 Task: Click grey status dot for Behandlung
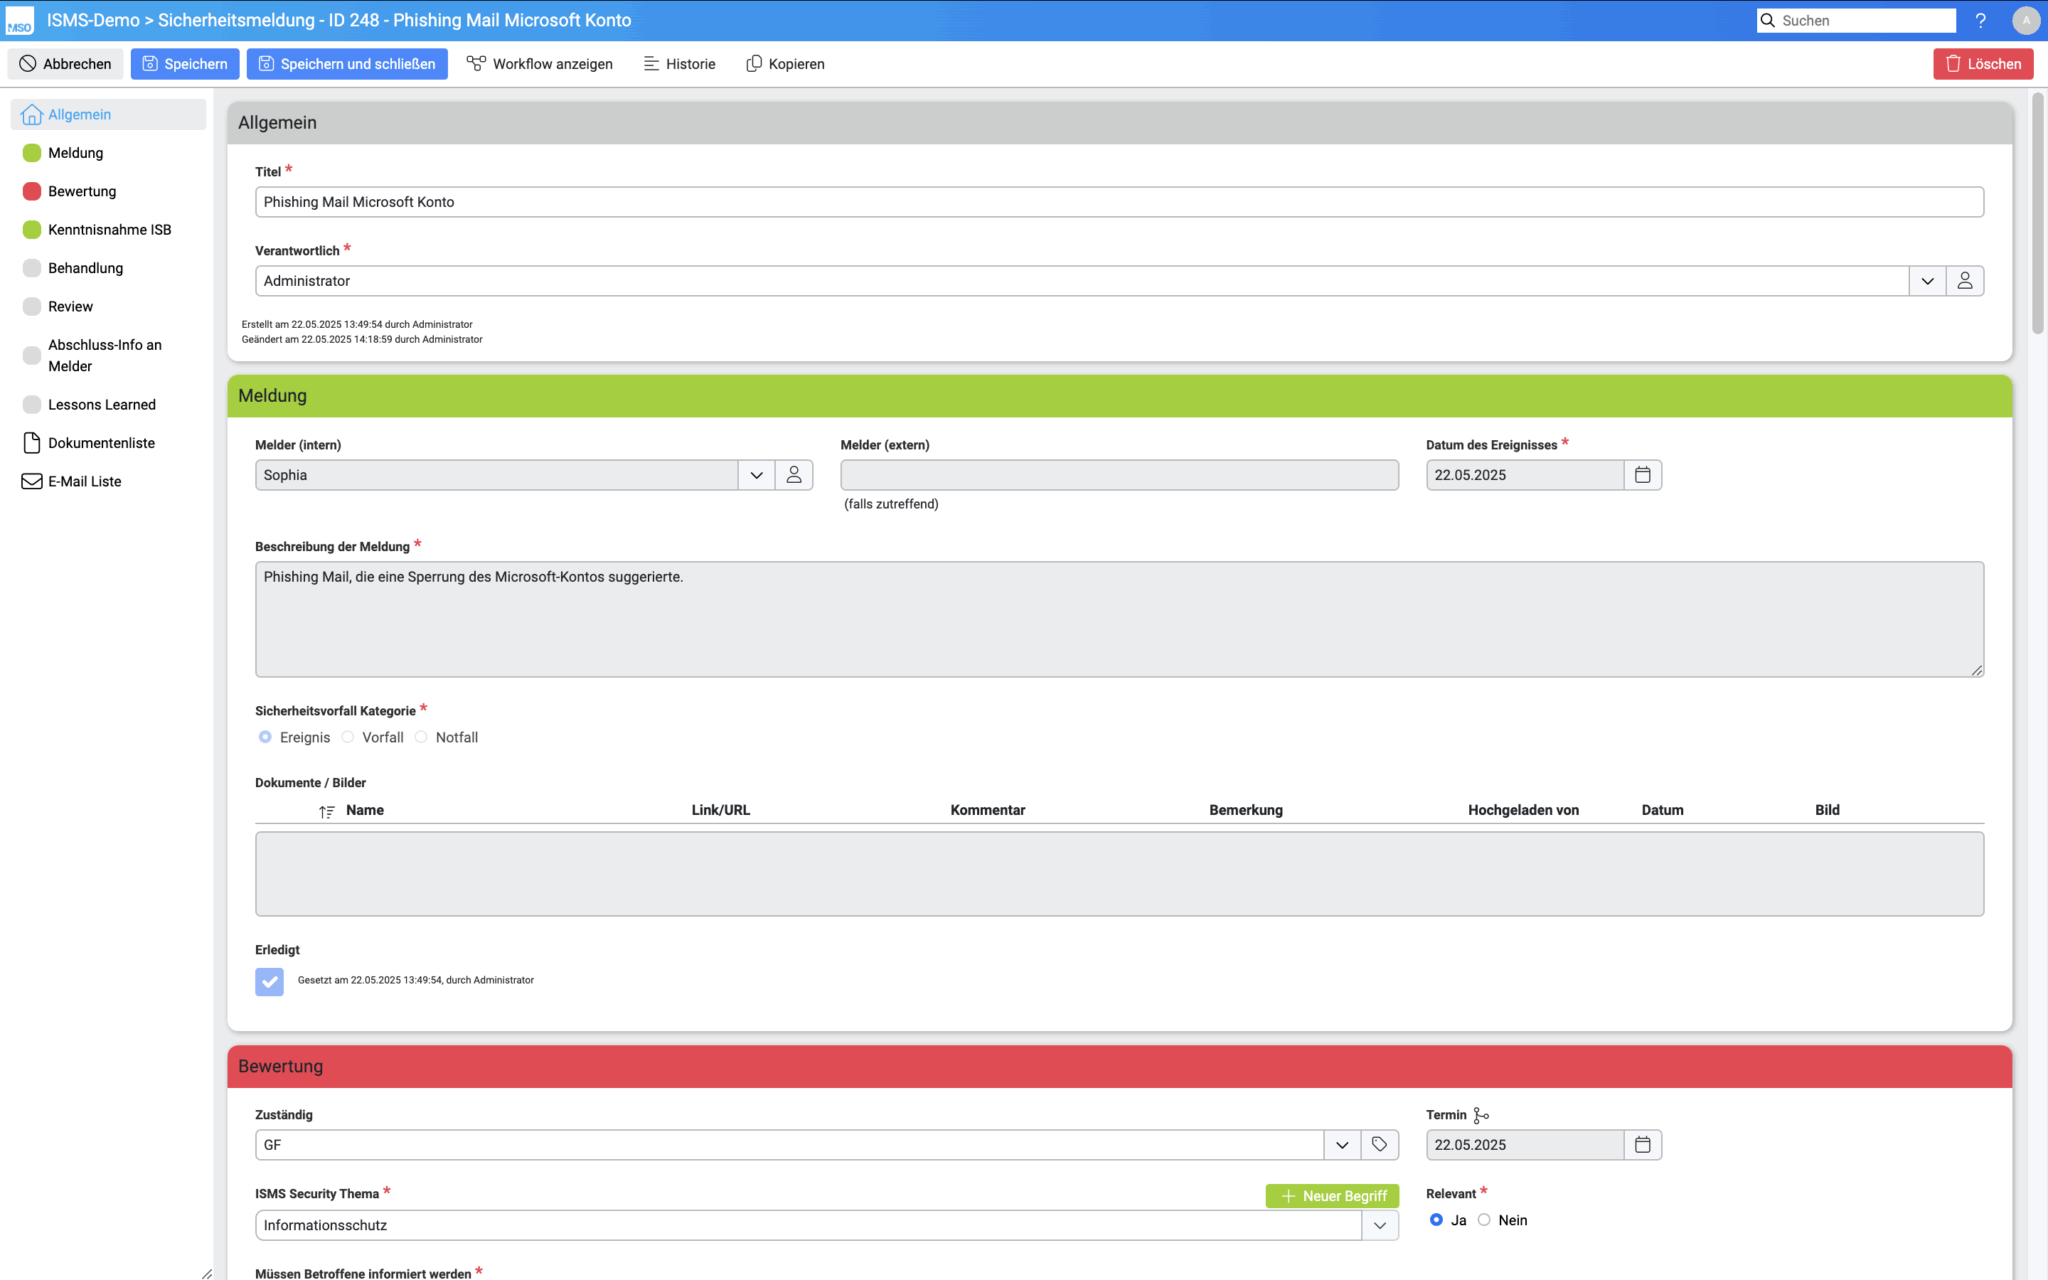[32, 268]
